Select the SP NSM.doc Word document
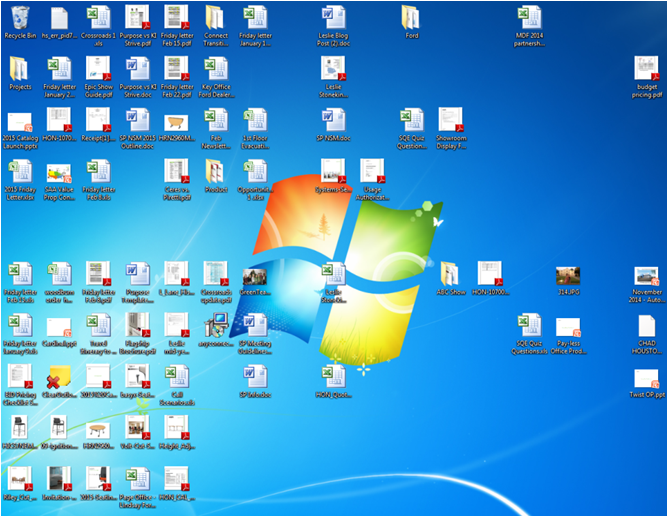Screen dimensions: 668x517 click(332, 122)
